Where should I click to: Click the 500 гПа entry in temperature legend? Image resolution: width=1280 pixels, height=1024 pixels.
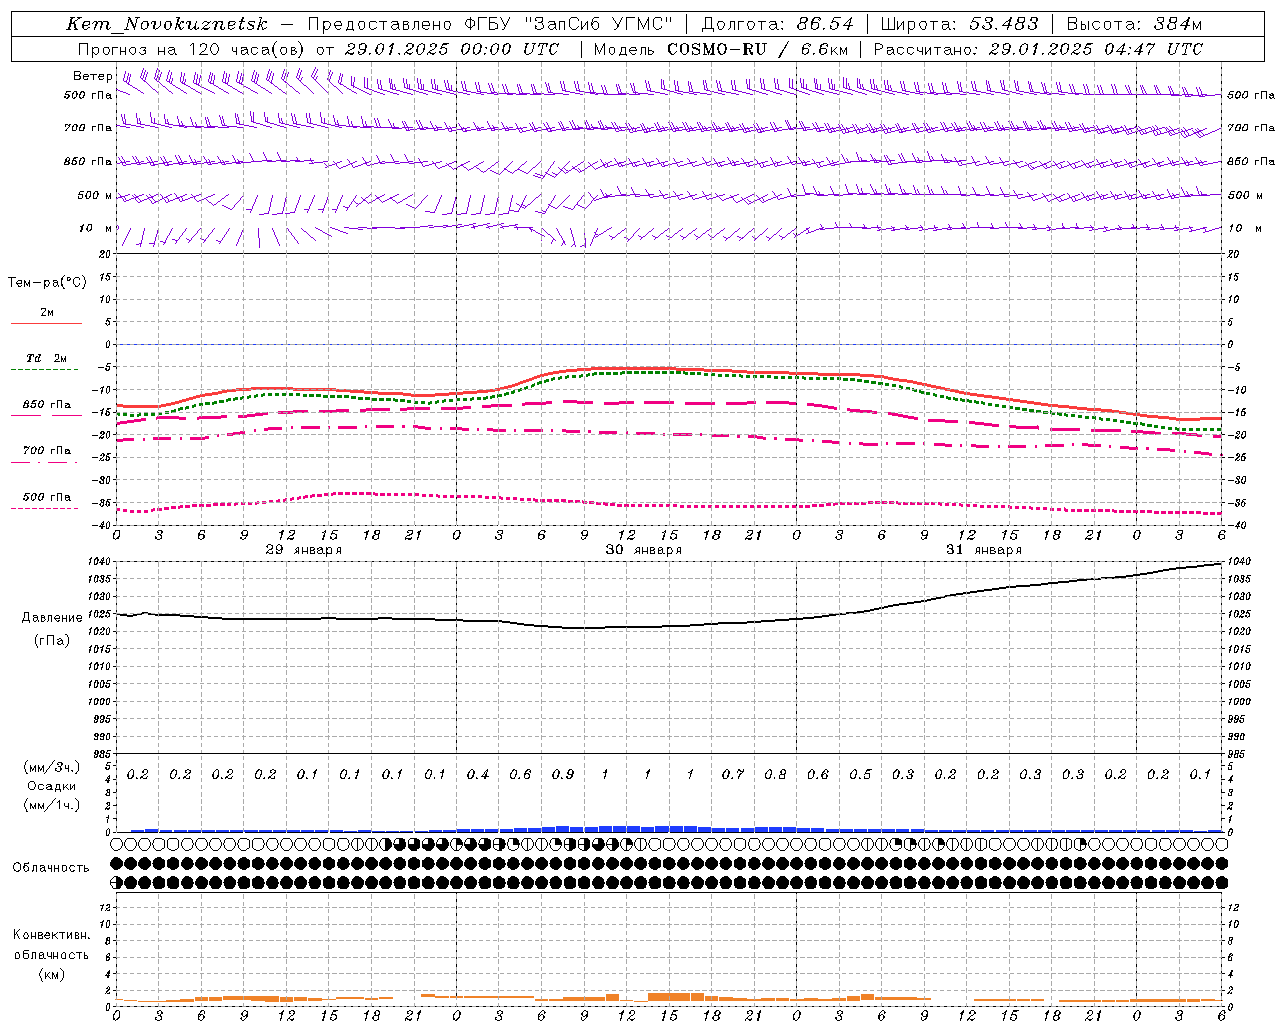click(x=46, y=497)
